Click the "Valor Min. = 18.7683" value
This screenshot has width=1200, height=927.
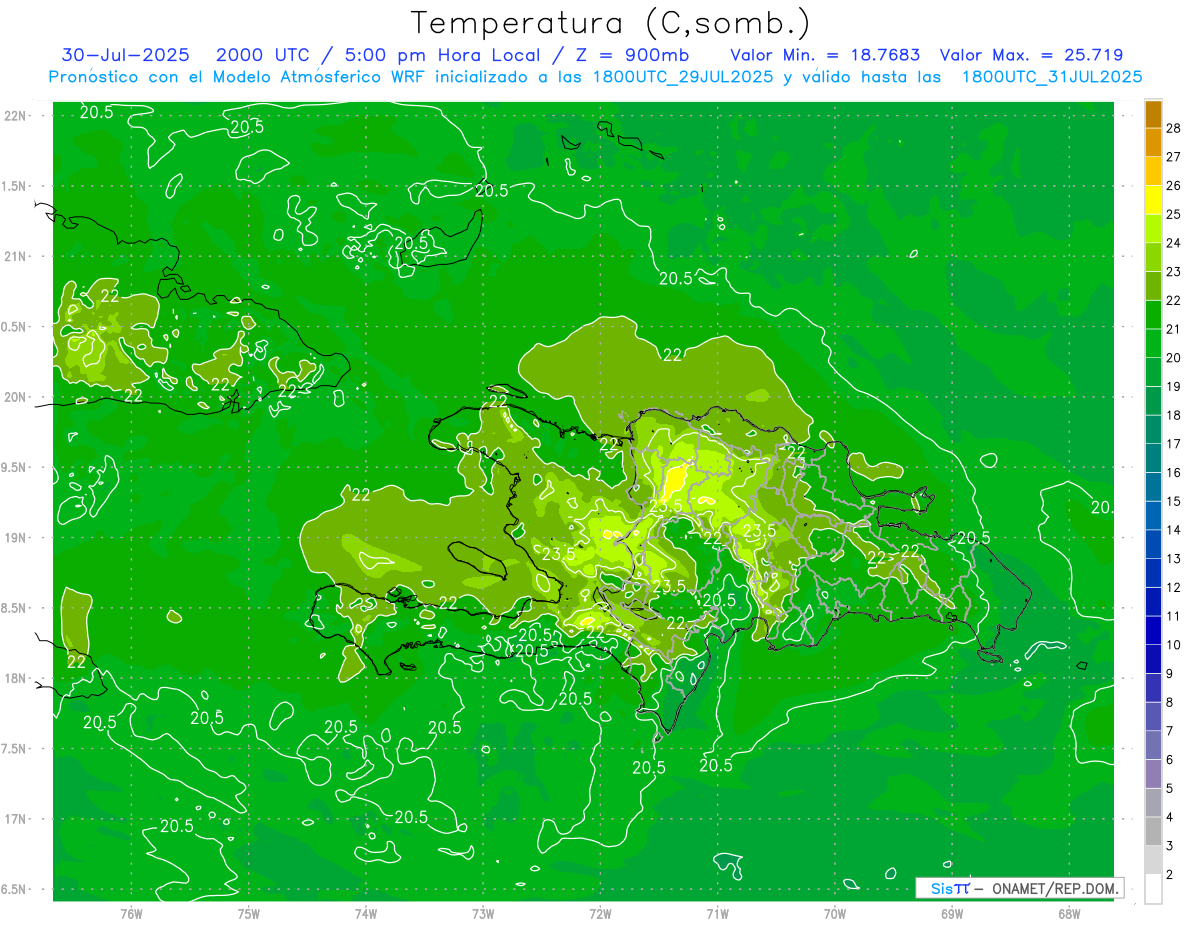point(825,55)
